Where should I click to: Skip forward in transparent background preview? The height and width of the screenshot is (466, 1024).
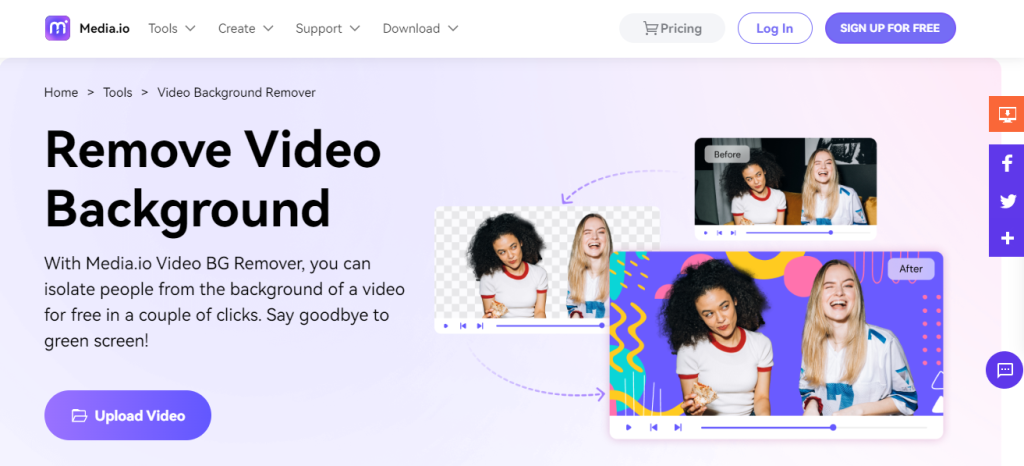point(480,326)
